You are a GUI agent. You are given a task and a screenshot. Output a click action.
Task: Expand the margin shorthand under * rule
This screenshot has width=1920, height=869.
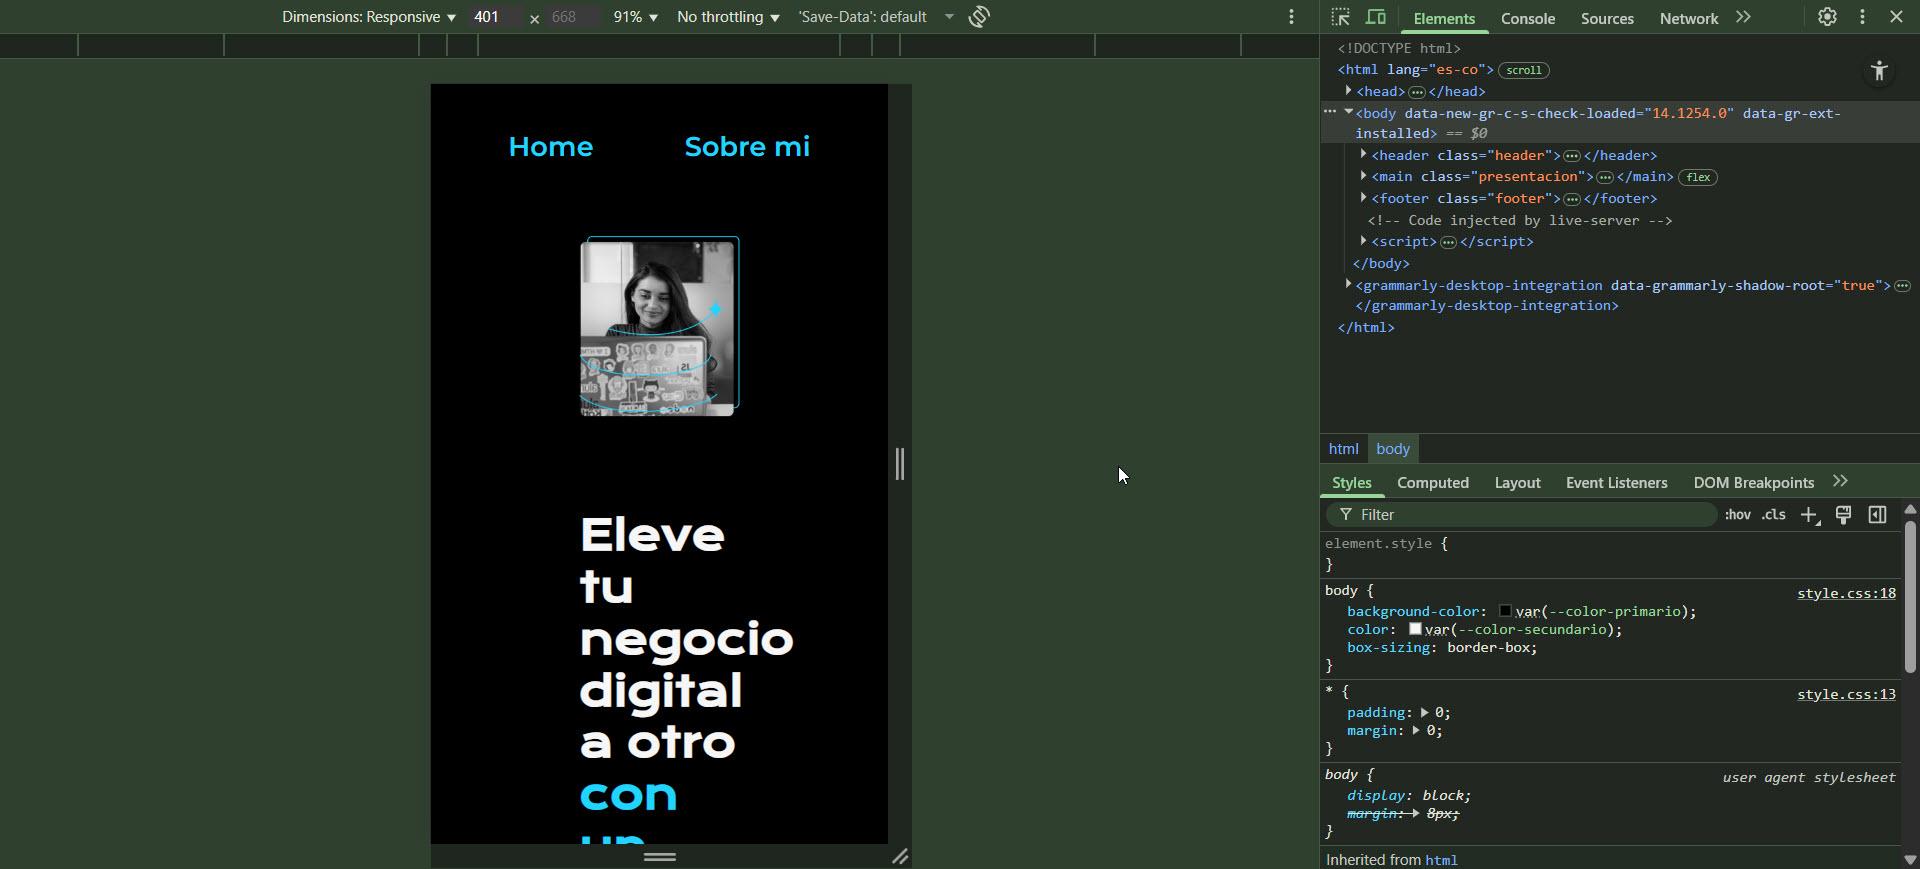1416,730
